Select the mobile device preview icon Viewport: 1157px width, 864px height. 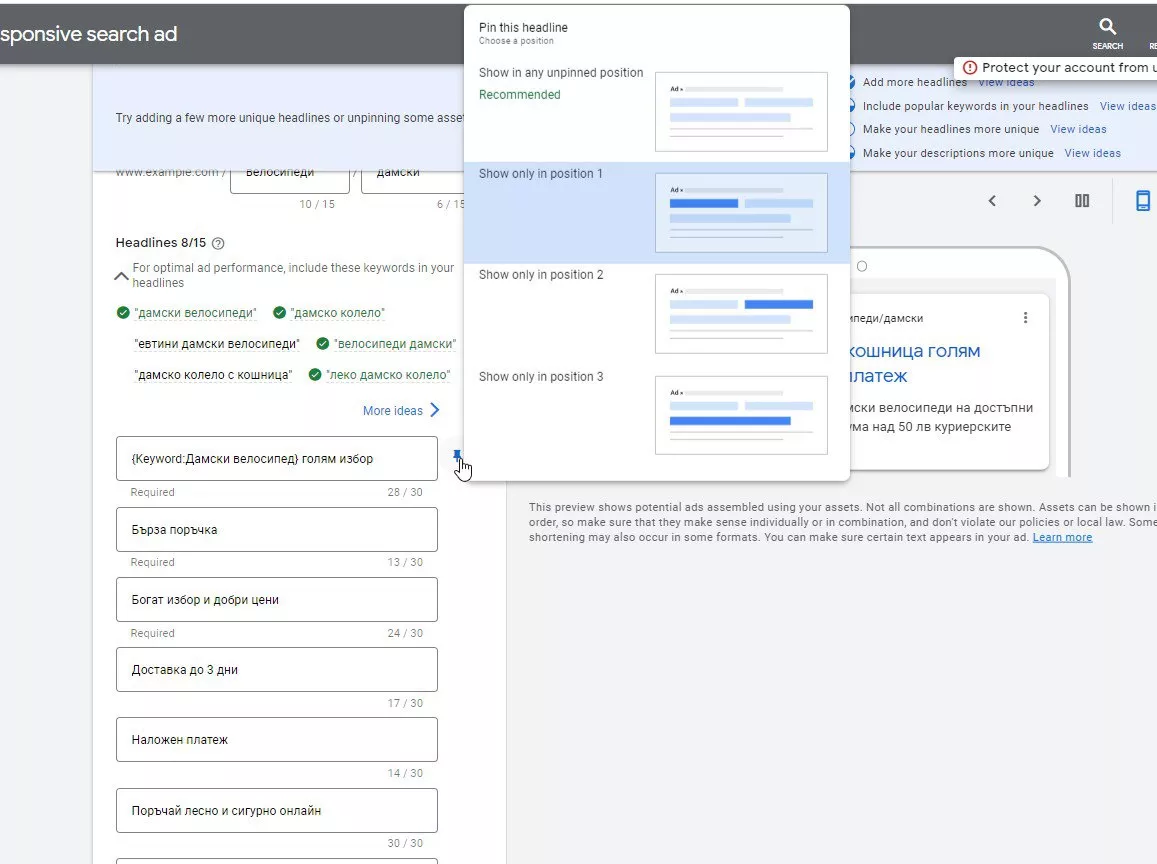click(1142, 201)
